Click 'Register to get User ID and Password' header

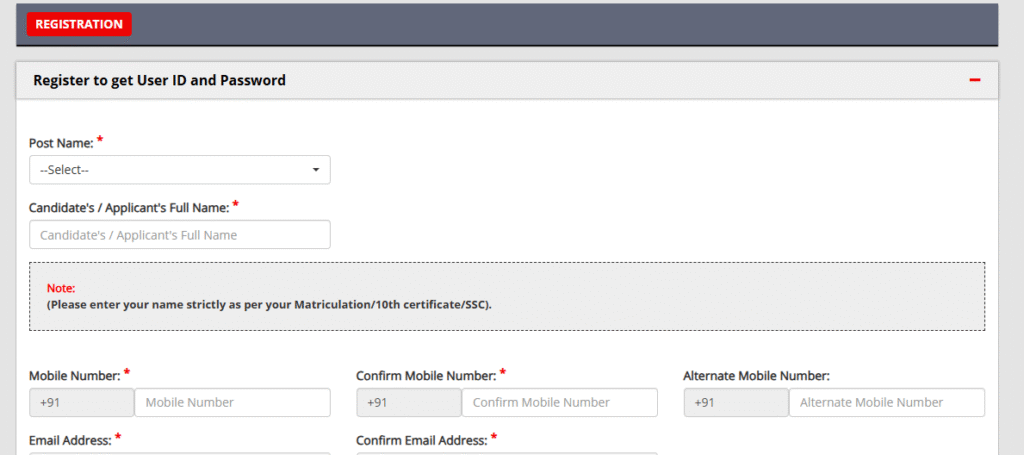160,80
